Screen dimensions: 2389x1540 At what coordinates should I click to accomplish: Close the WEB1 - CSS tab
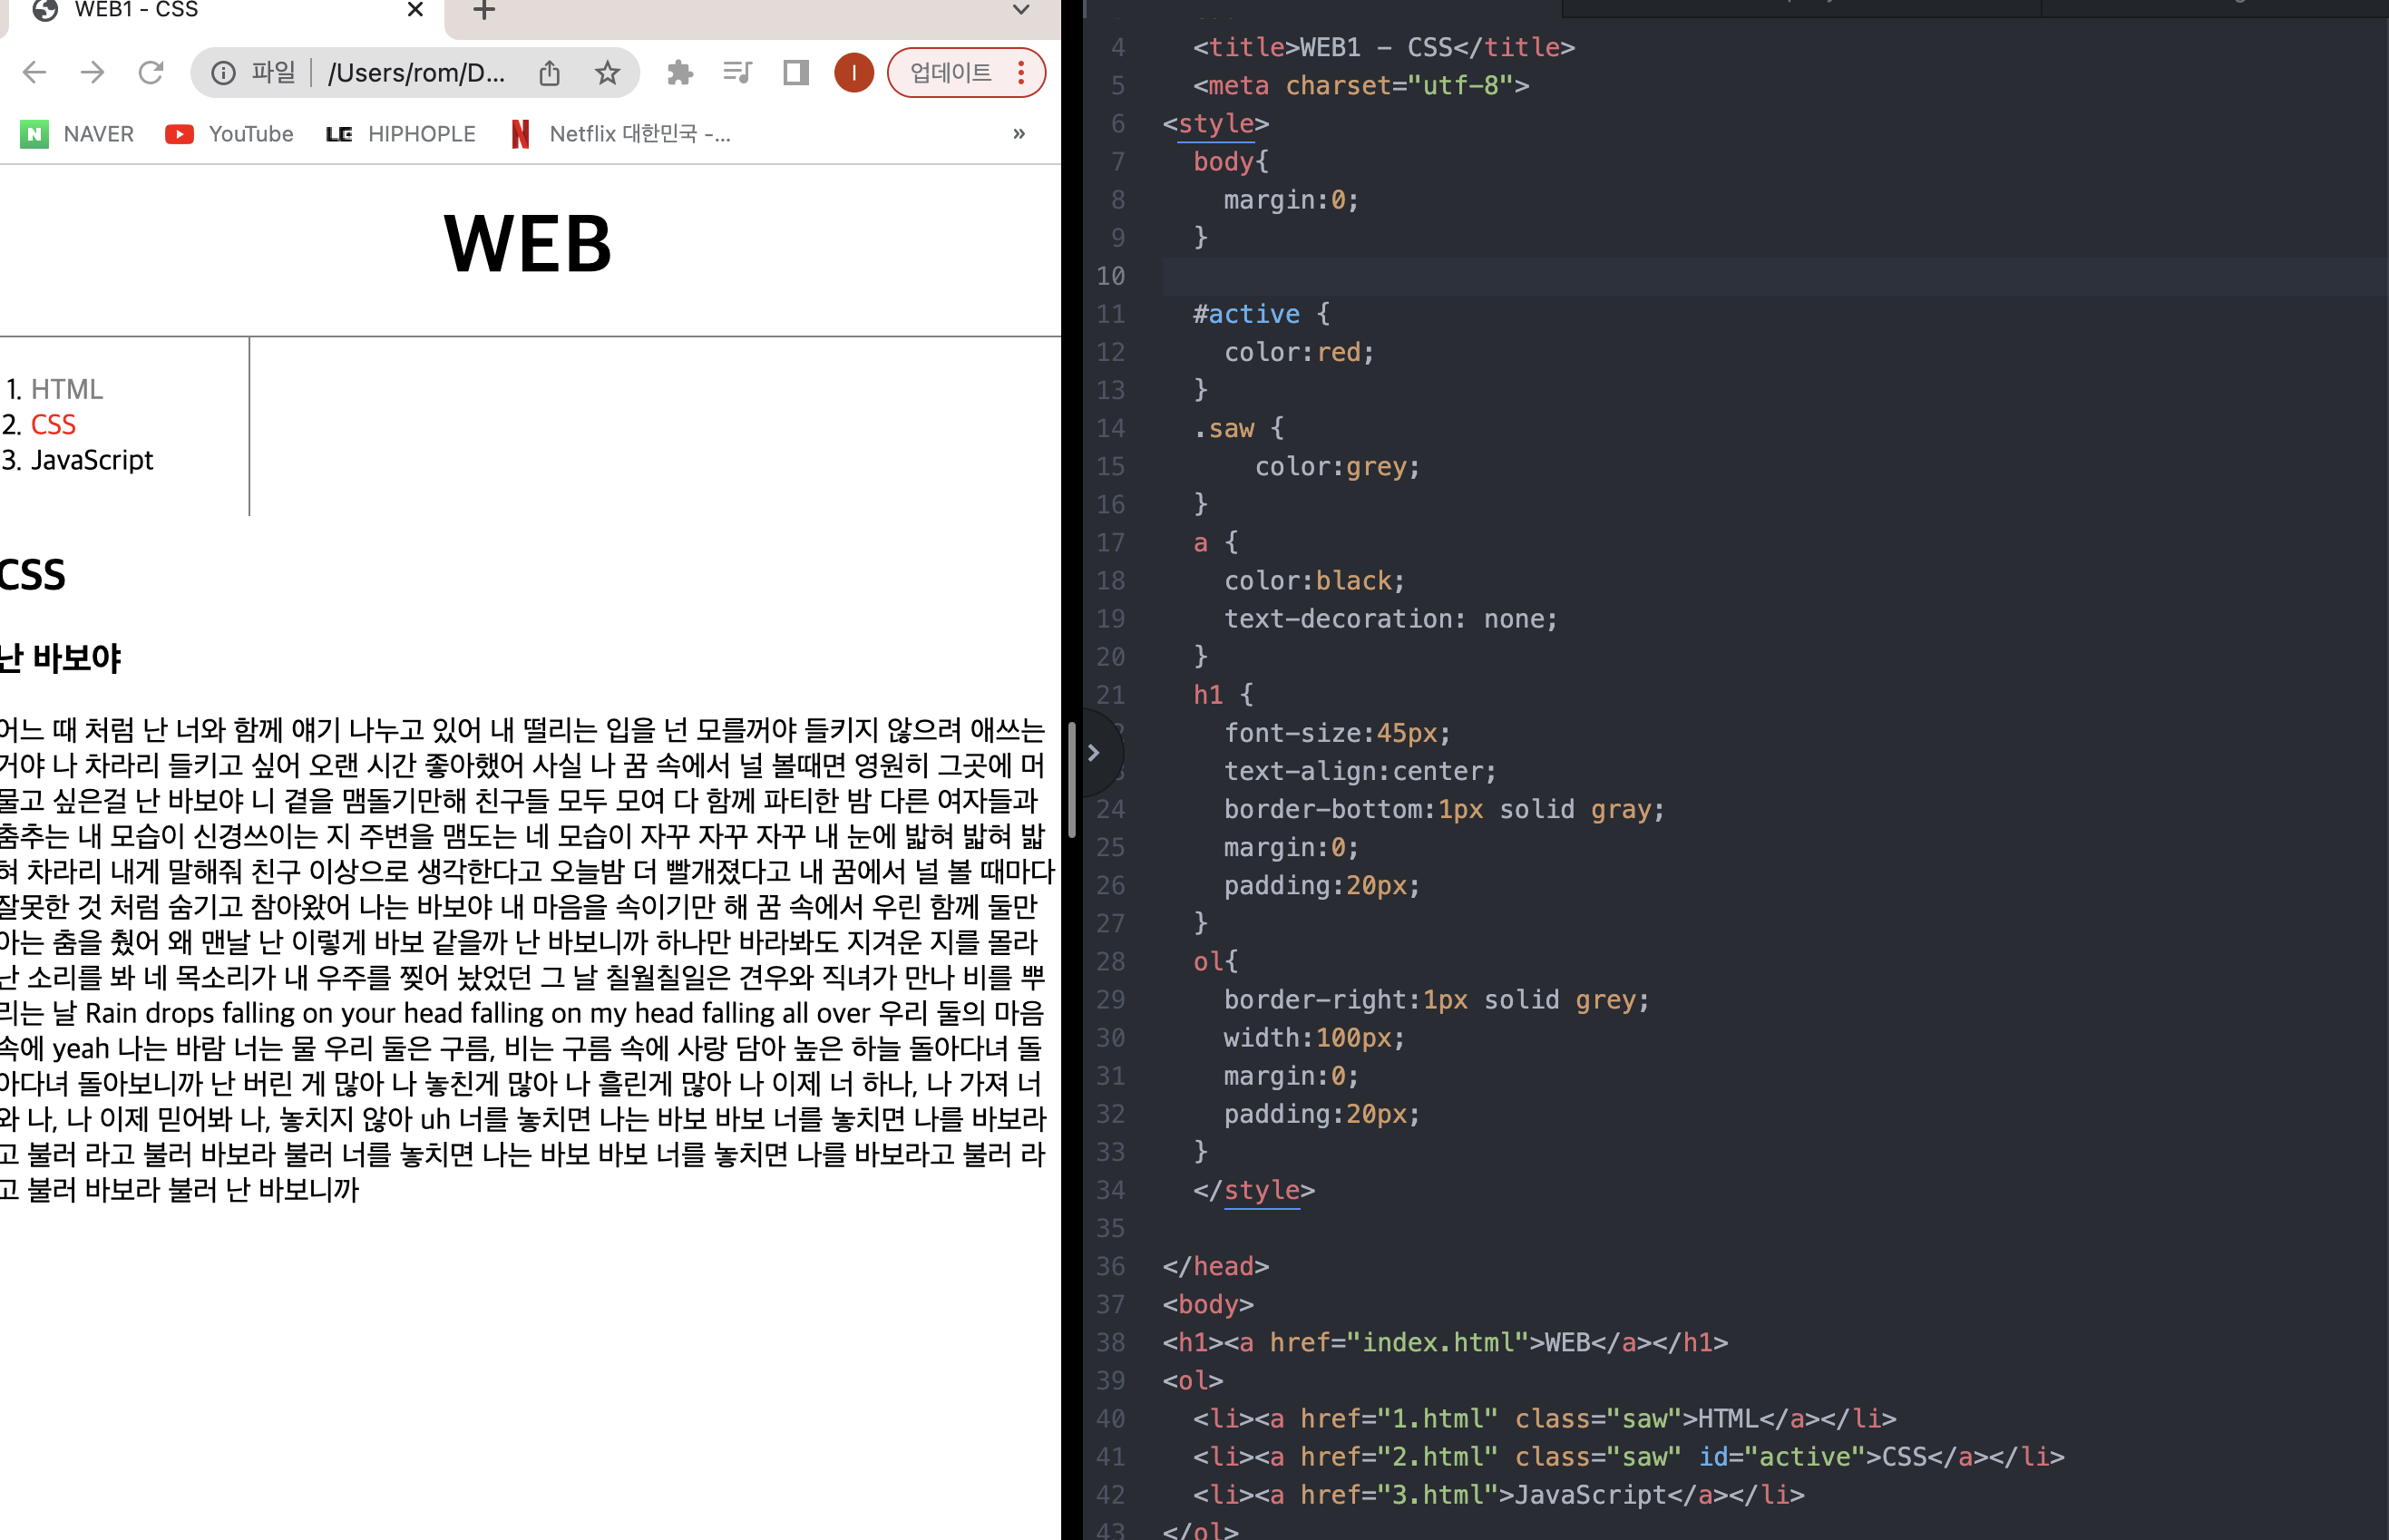click(416, 10)
